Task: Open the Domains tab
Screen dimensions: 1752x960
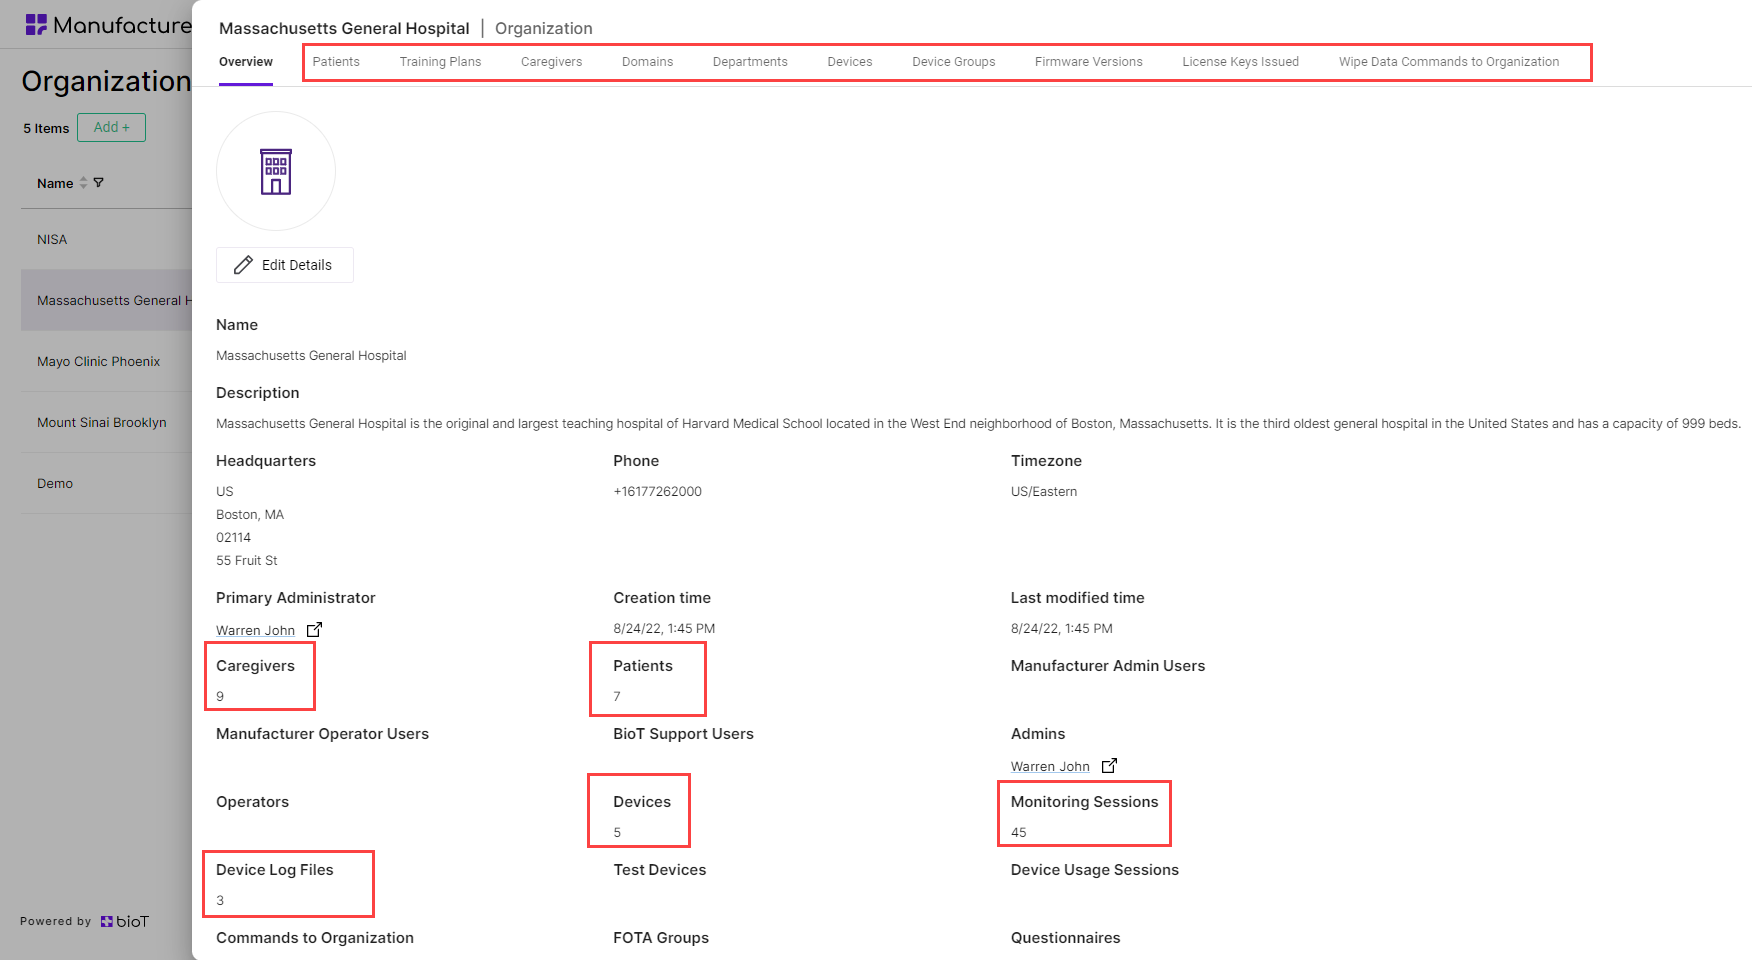Action: pos(647,62)
